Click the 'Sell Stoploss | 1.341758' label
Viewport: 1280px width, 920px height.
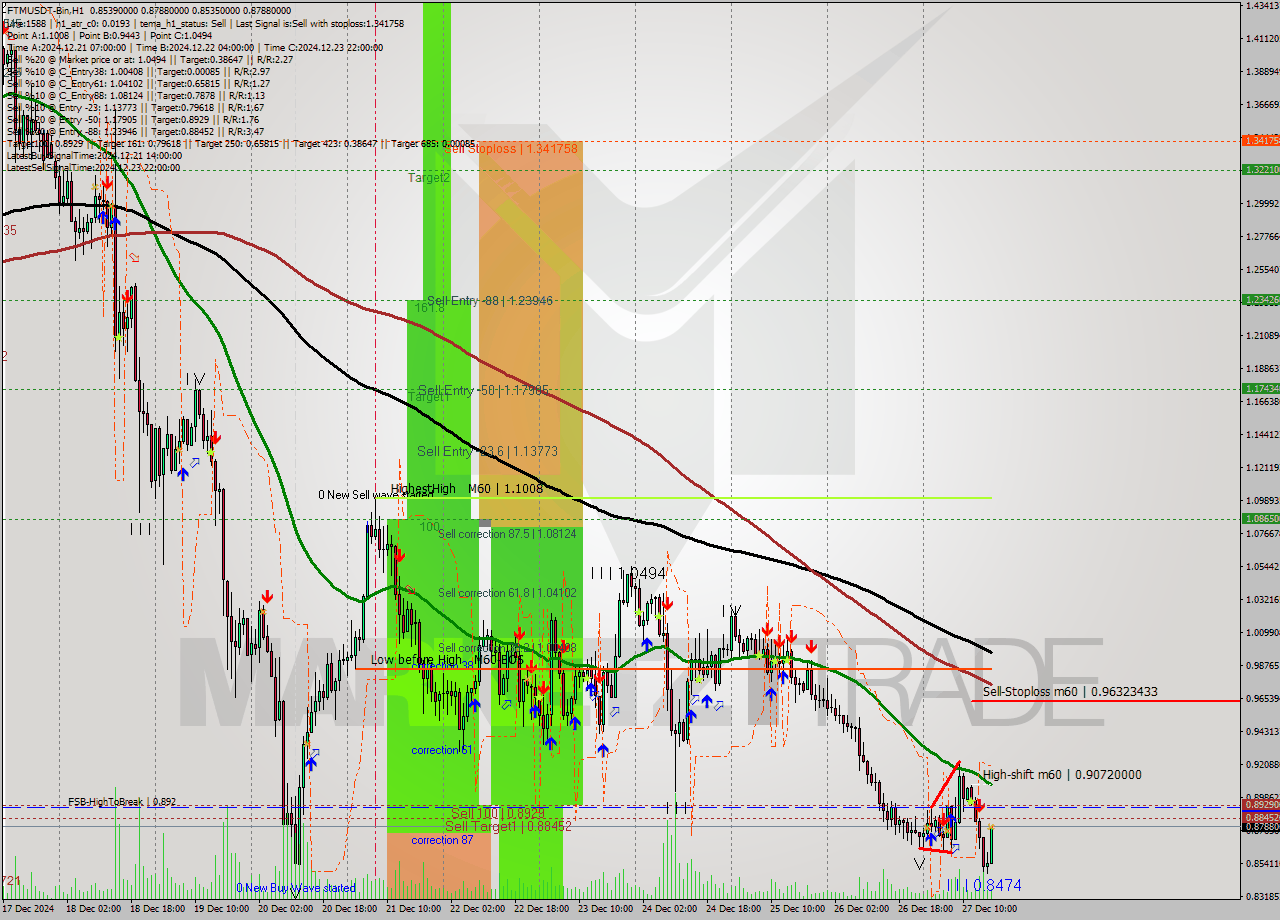[x=512, y=148]
